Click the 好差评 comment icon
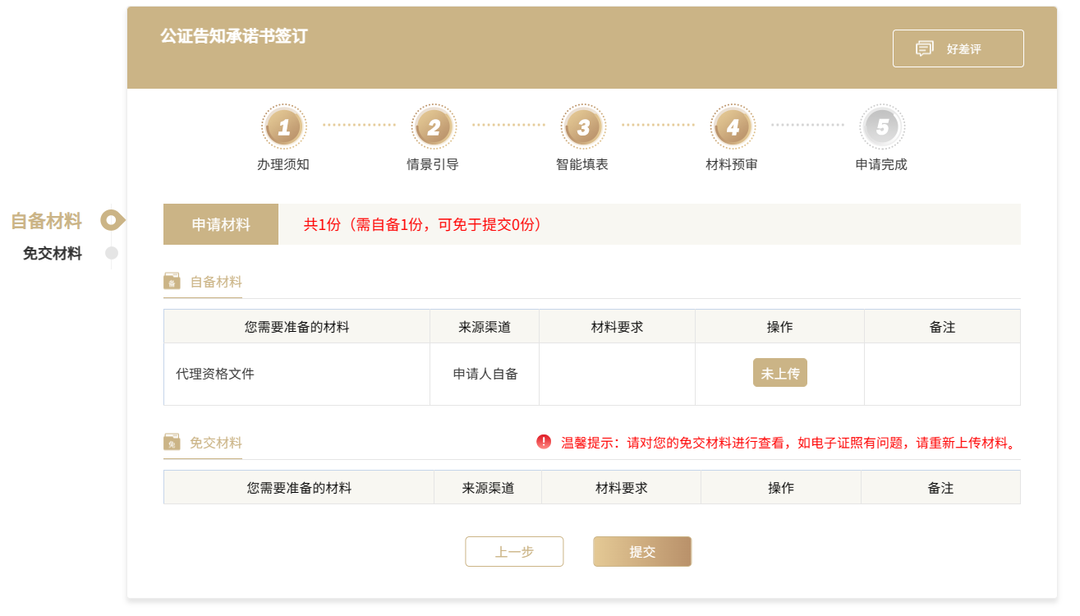The height and width of the screenshot is (616, 1080). 925,49
